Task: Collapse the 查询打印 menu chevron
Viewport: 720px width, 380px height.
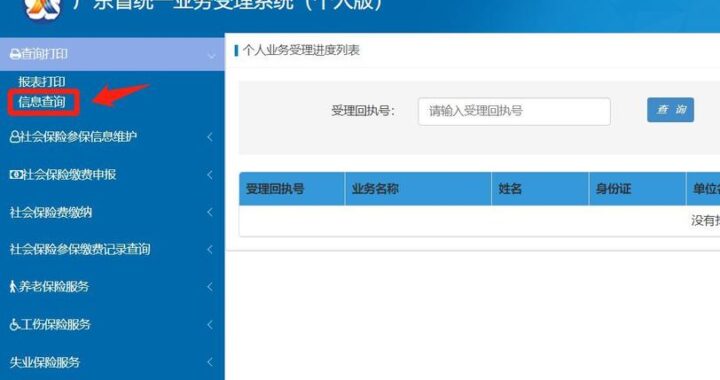Action: (x=211, y=56)
